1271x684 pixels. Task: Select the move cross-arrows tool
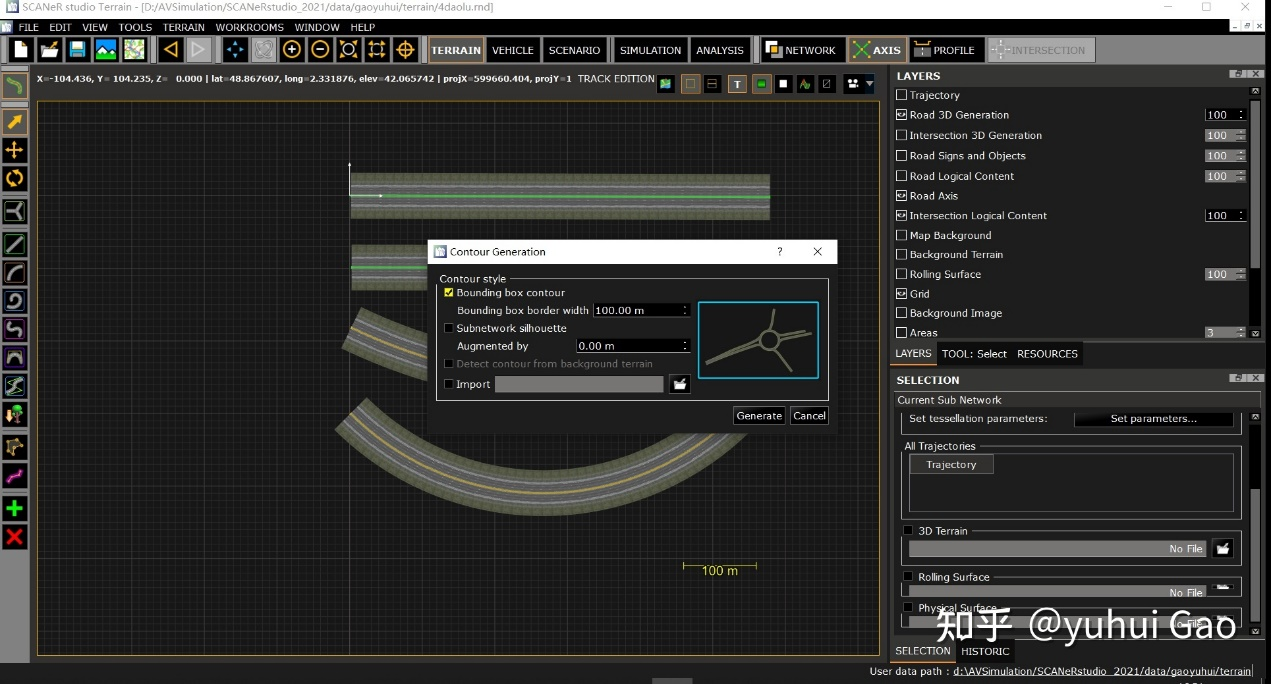[x=14, y=150]
